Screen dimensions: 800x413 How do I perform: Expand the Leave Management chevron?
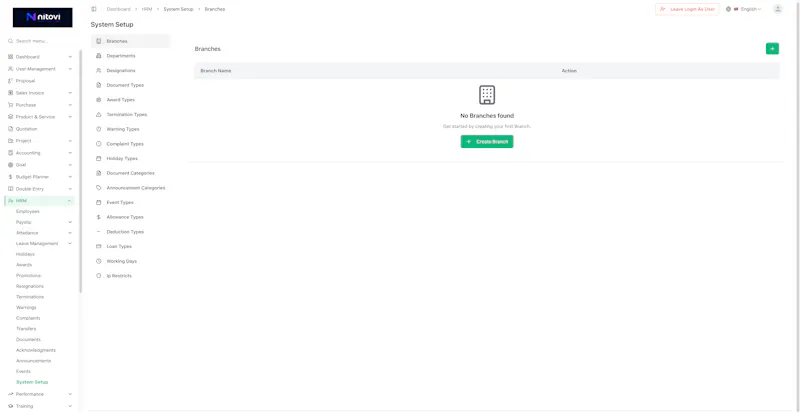tap(70, 244)
